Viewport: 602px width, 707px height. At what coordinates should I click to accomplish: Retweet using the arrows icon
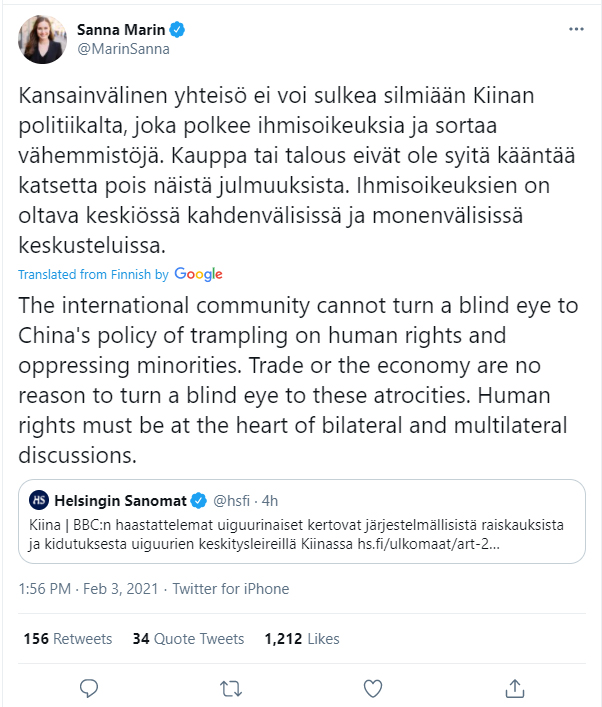click(x=231, y=688)
